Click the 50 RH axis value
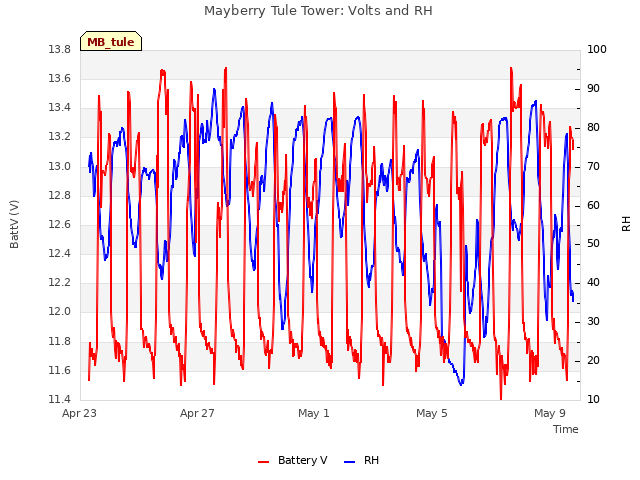This screenshot has width=640, height=480. point(593,244)
